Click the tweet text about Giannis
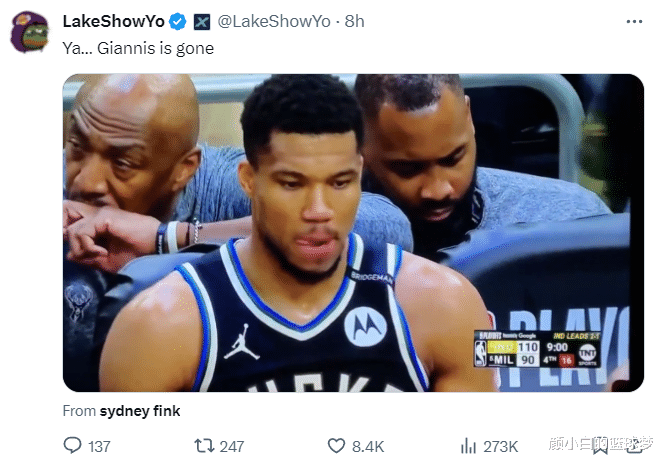Screen dimensions: 661x461 138,48
